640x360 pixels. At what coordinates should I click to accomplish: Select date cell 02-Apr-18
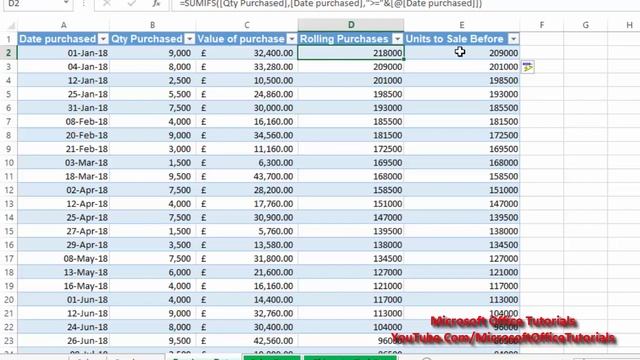click(x=64, y=190)
